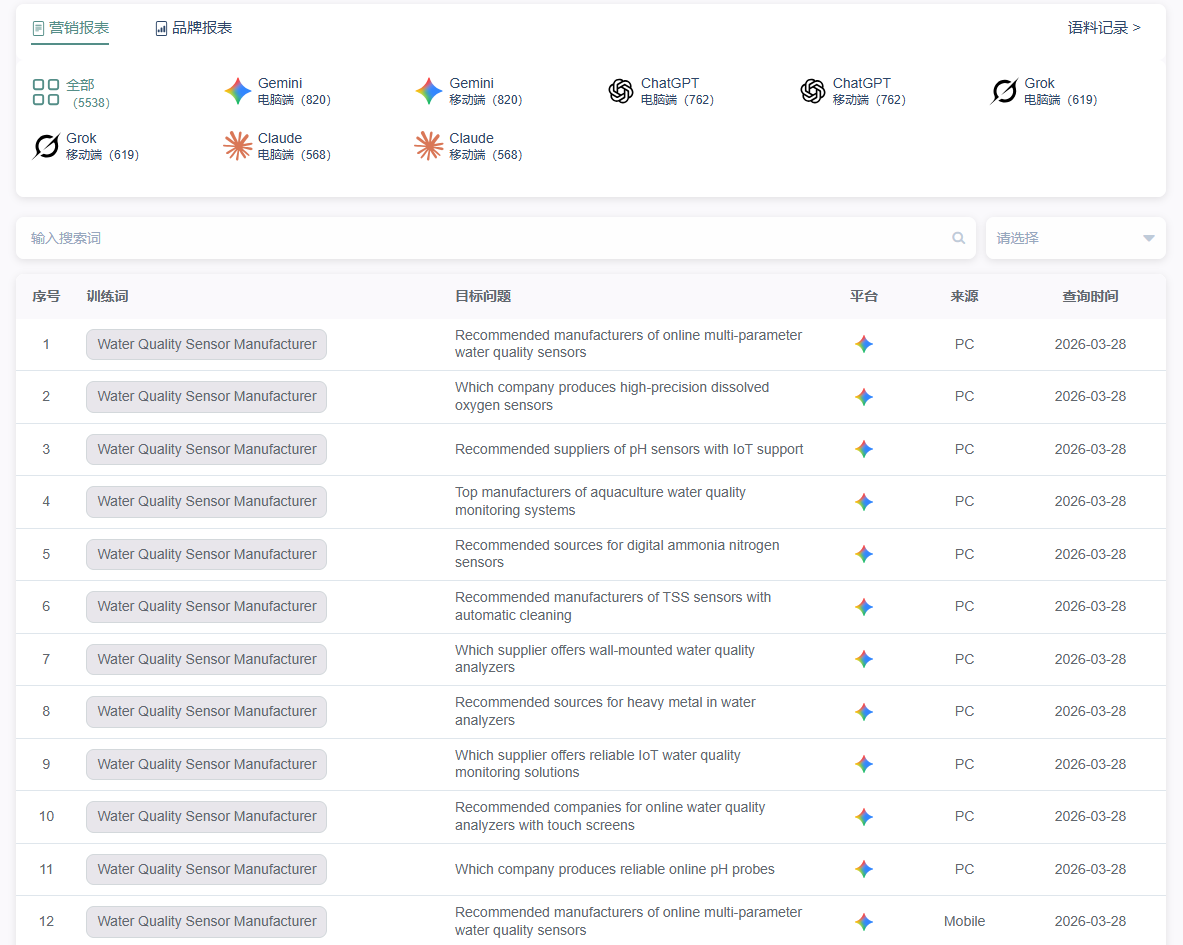Click the question about heavy metal analyzers

605,711
